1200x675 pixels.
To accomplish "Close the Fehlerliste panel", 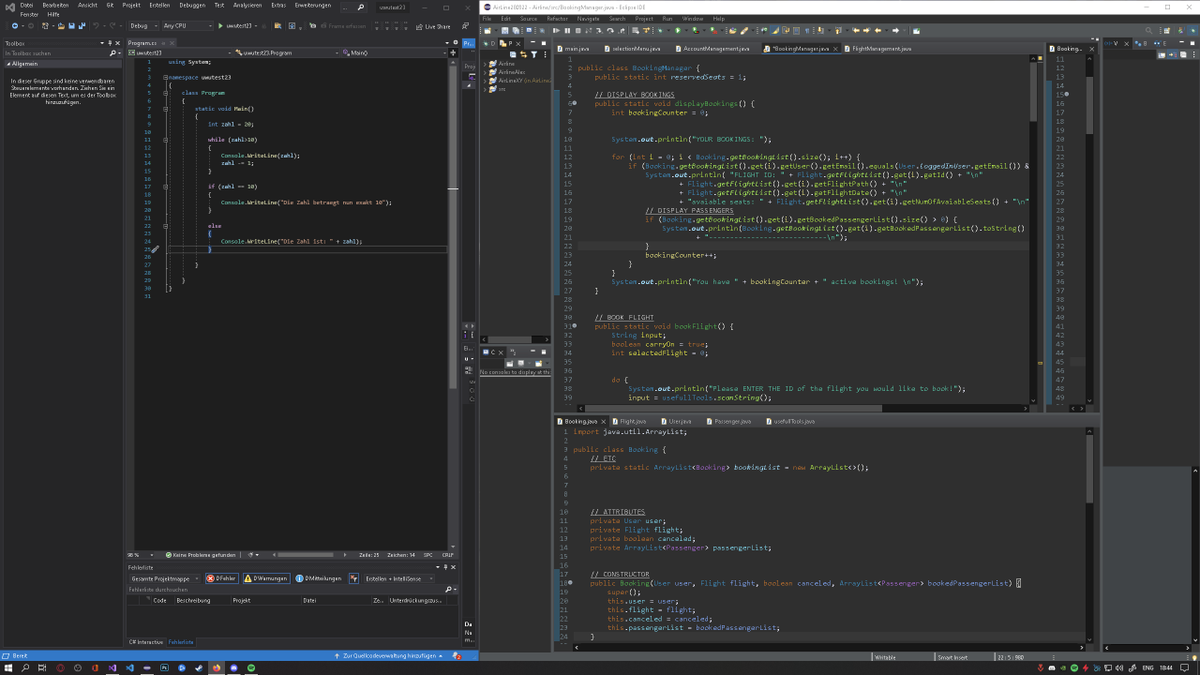I will 453,567.
